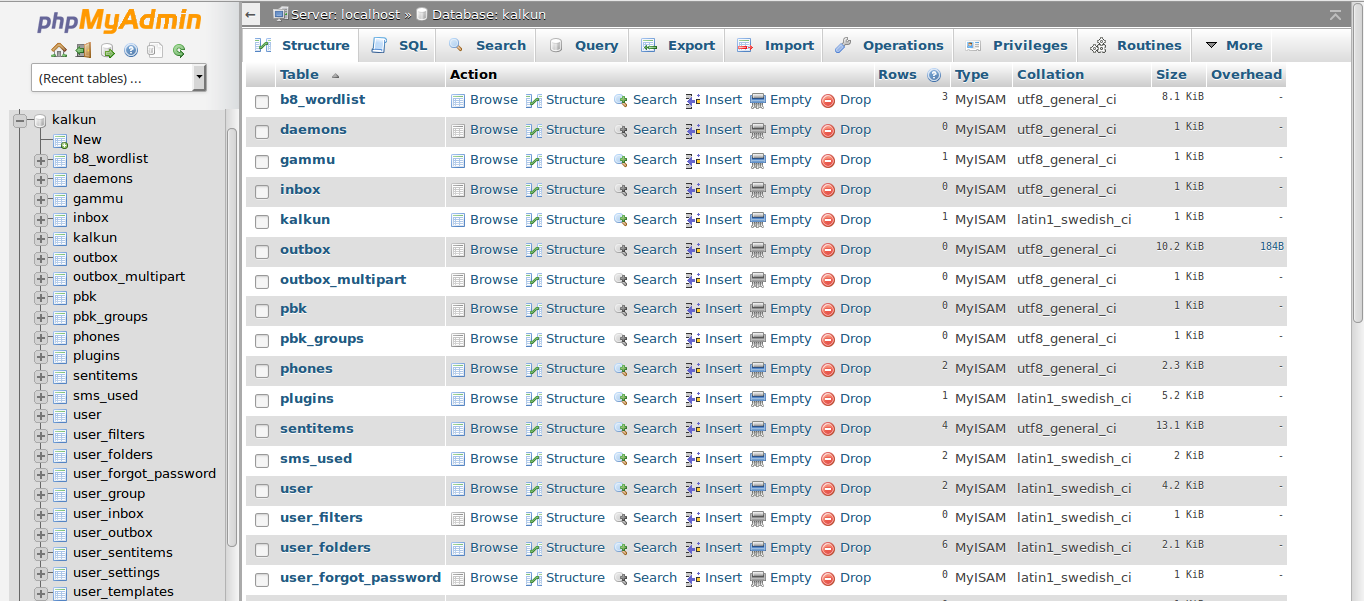The height and width of the screenshot is (601, 1364).
Task: Click Structure icon in the gammu row
Action: pos(534,160)
